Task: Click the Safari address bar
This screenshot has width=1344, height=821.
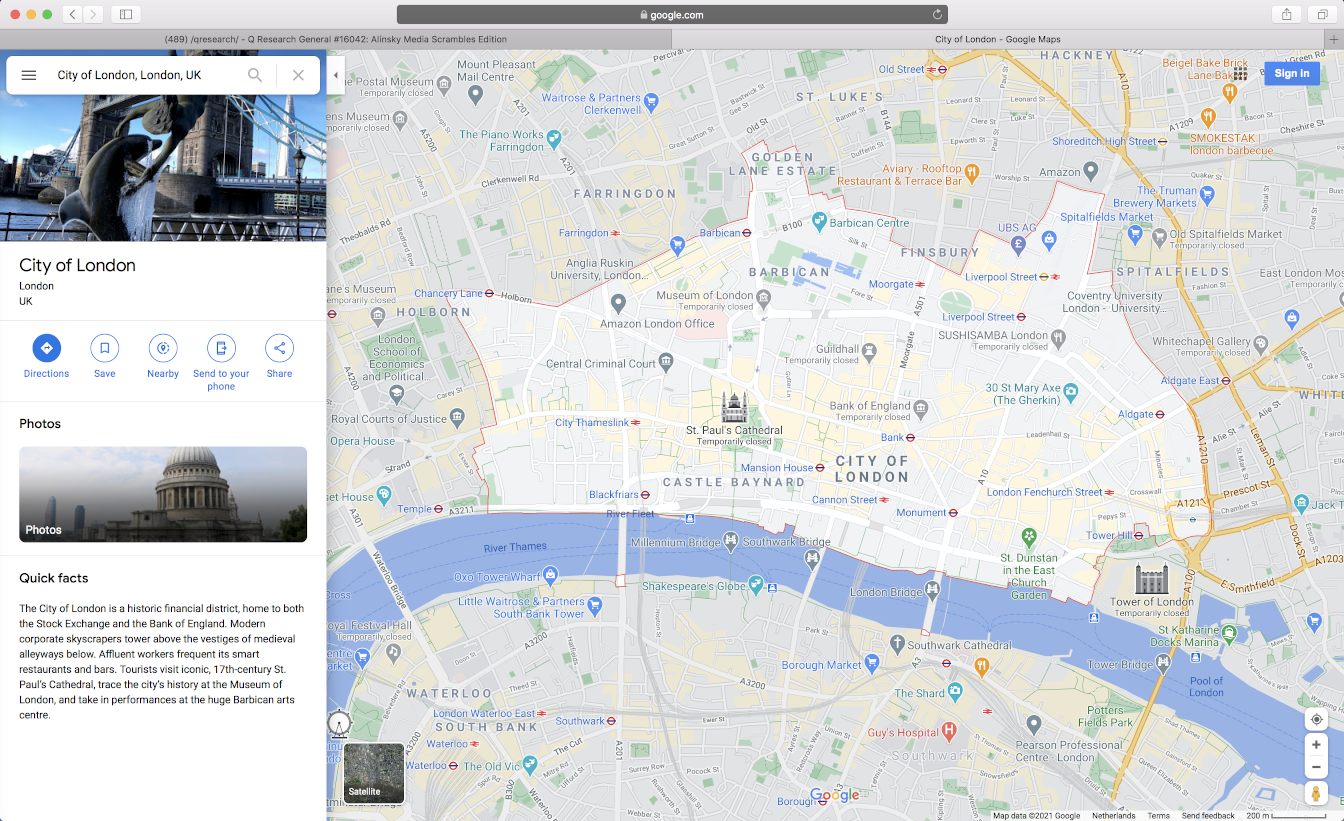Action: 672,14
